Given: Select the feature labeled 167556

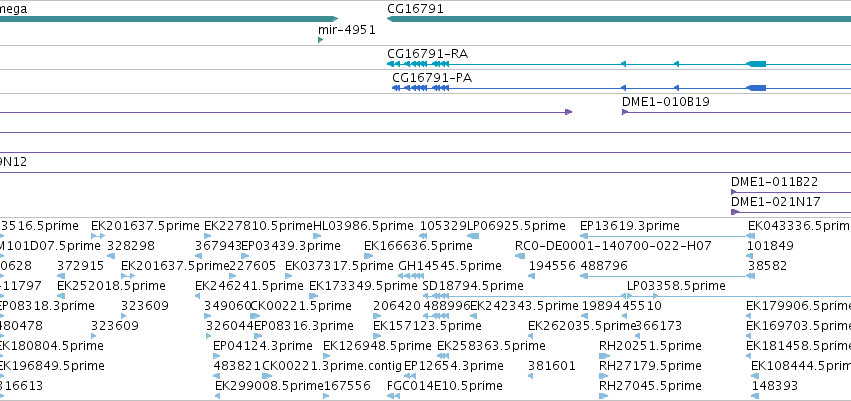Looking at the screenshot, I should click(x=347, y=386).
